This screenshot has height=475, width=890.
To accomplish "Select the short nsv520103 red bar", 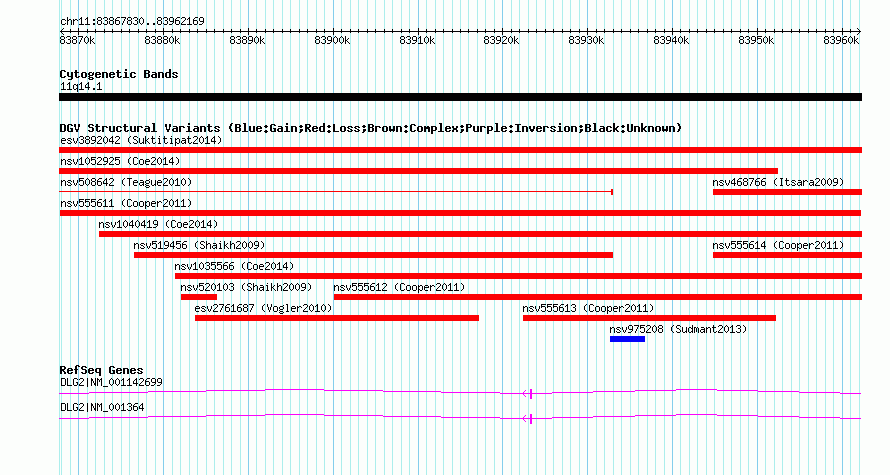I will pyautogui.click(x=199, y=297).
